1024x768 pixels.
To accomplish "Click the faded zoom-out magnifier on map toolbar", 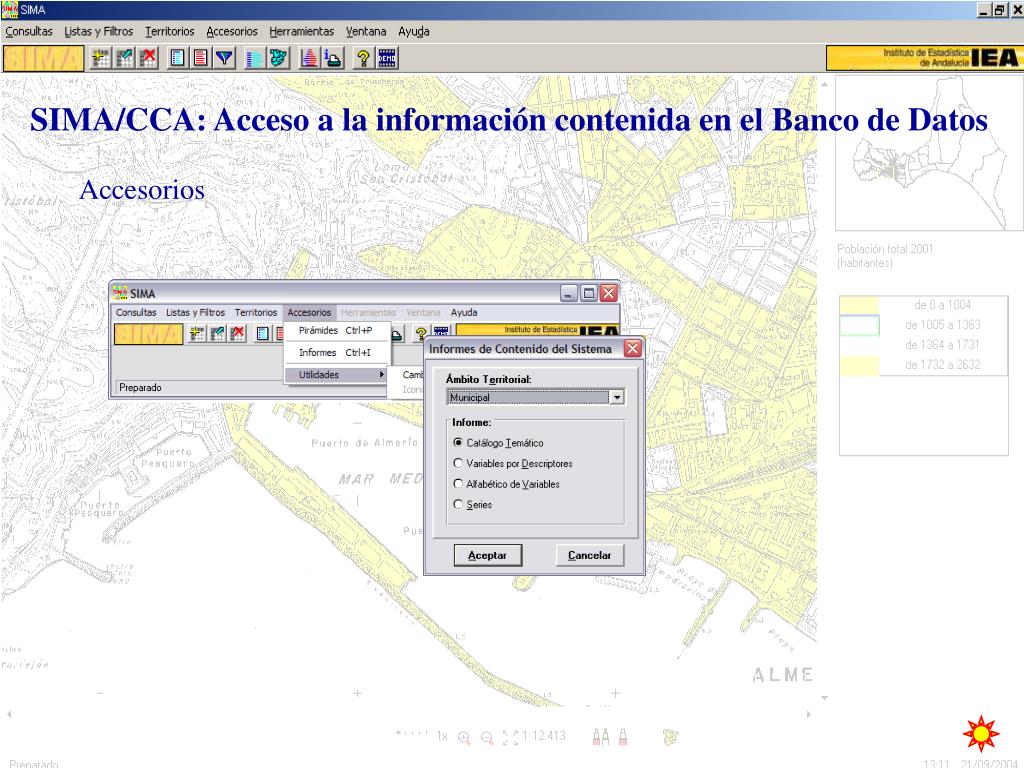I will [487, 737].
